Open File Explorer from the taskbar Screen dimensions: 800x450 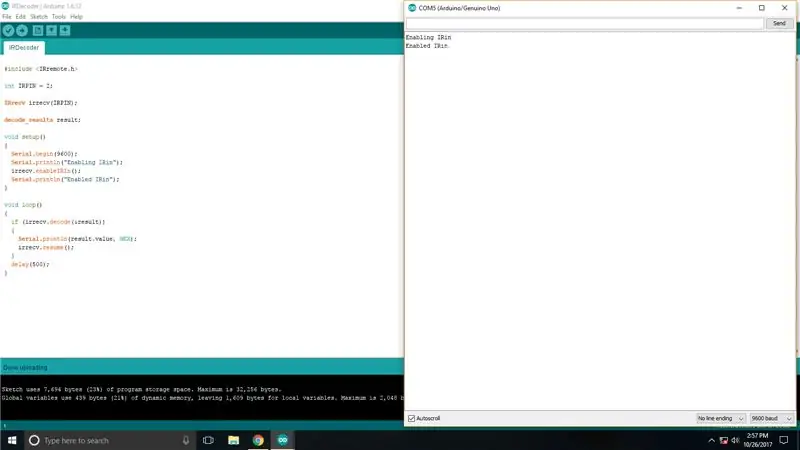point(234,440)
